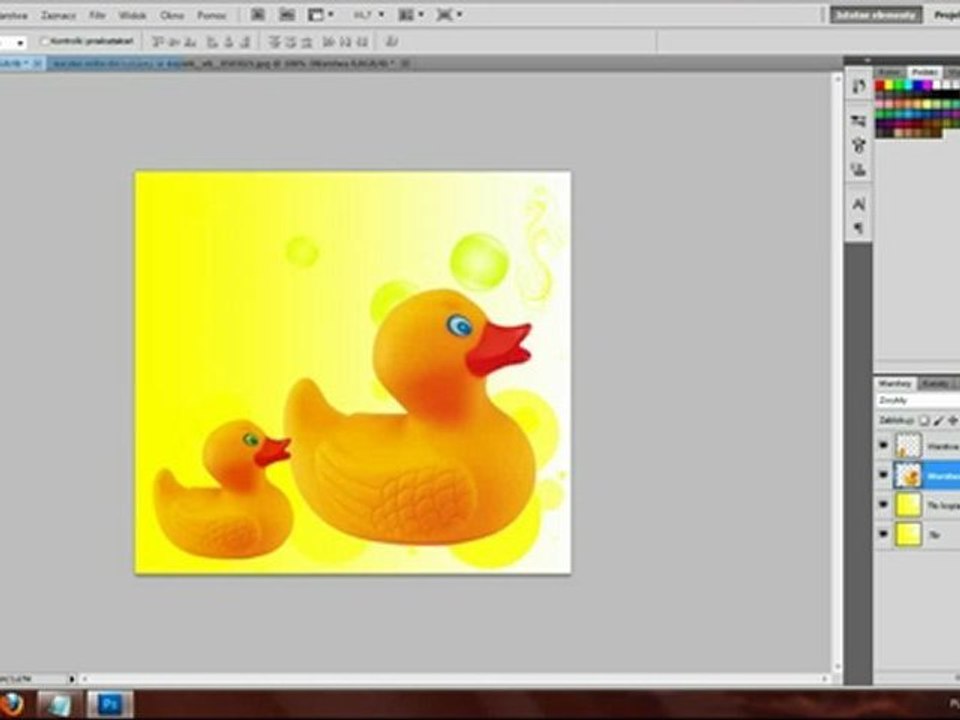Click the Photoshop taskbar button
This screenshot has width=960, height=720.
tap(110, 705)
